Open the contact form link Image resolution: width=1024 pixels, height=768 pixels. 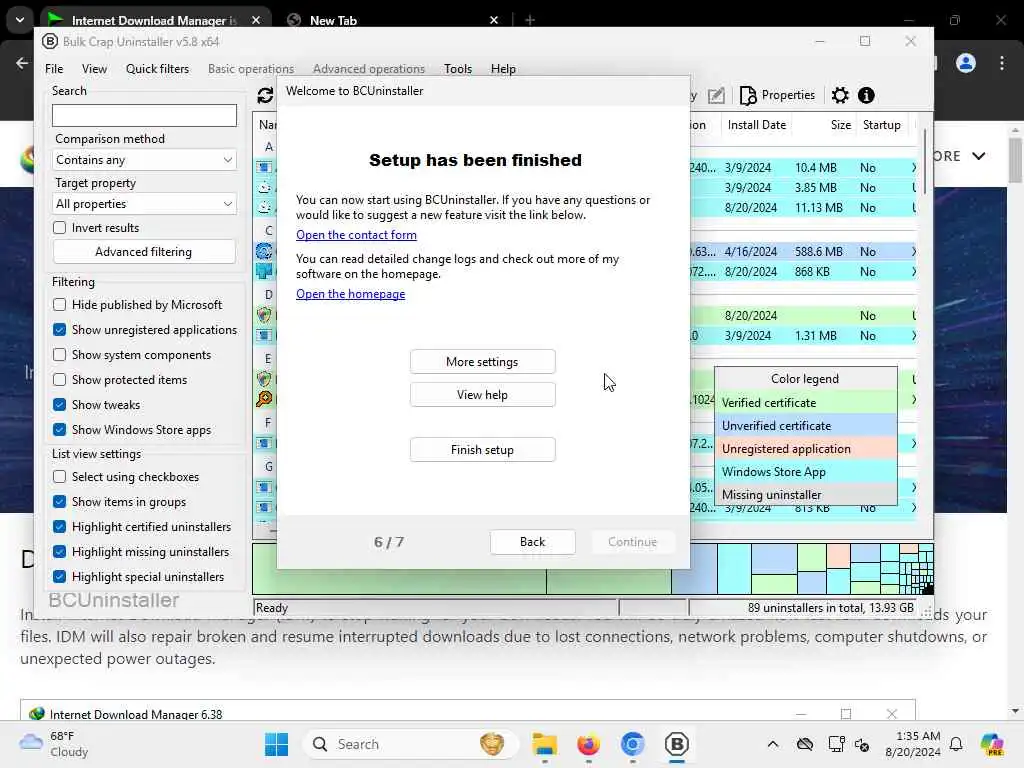[x=356, y=235]
